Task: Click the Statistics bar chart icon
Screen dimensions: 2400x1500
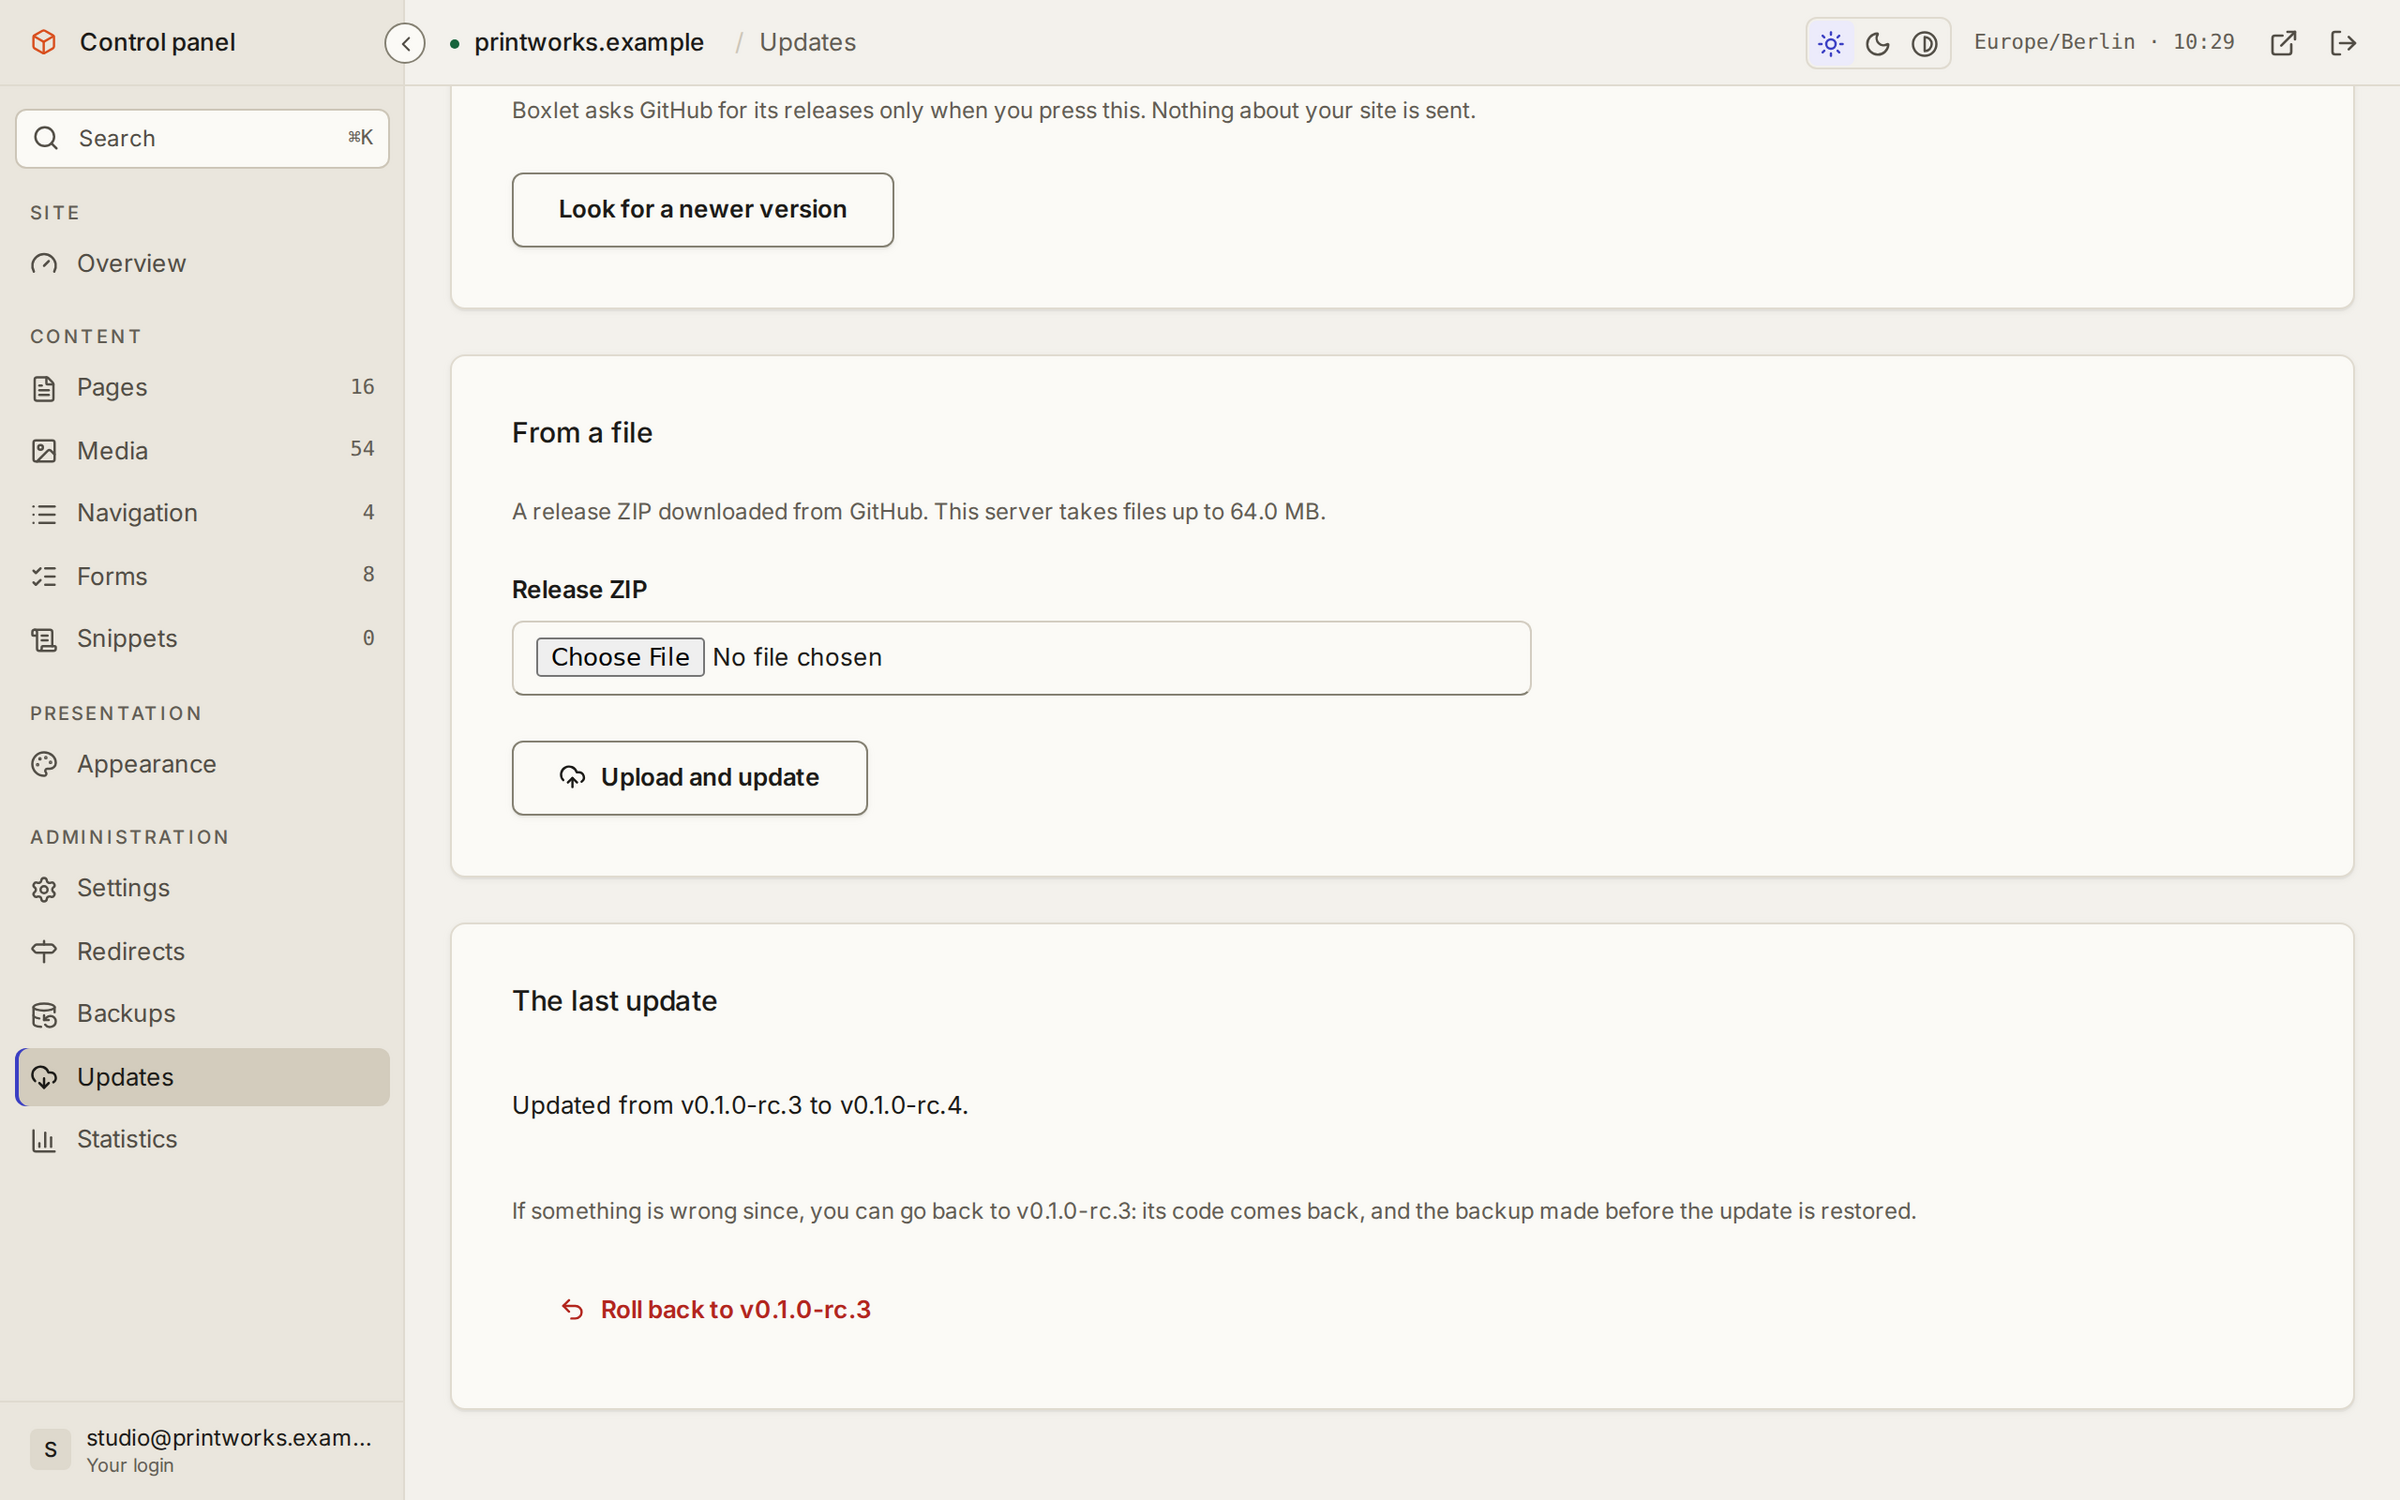Action: tap(44, 1139)
